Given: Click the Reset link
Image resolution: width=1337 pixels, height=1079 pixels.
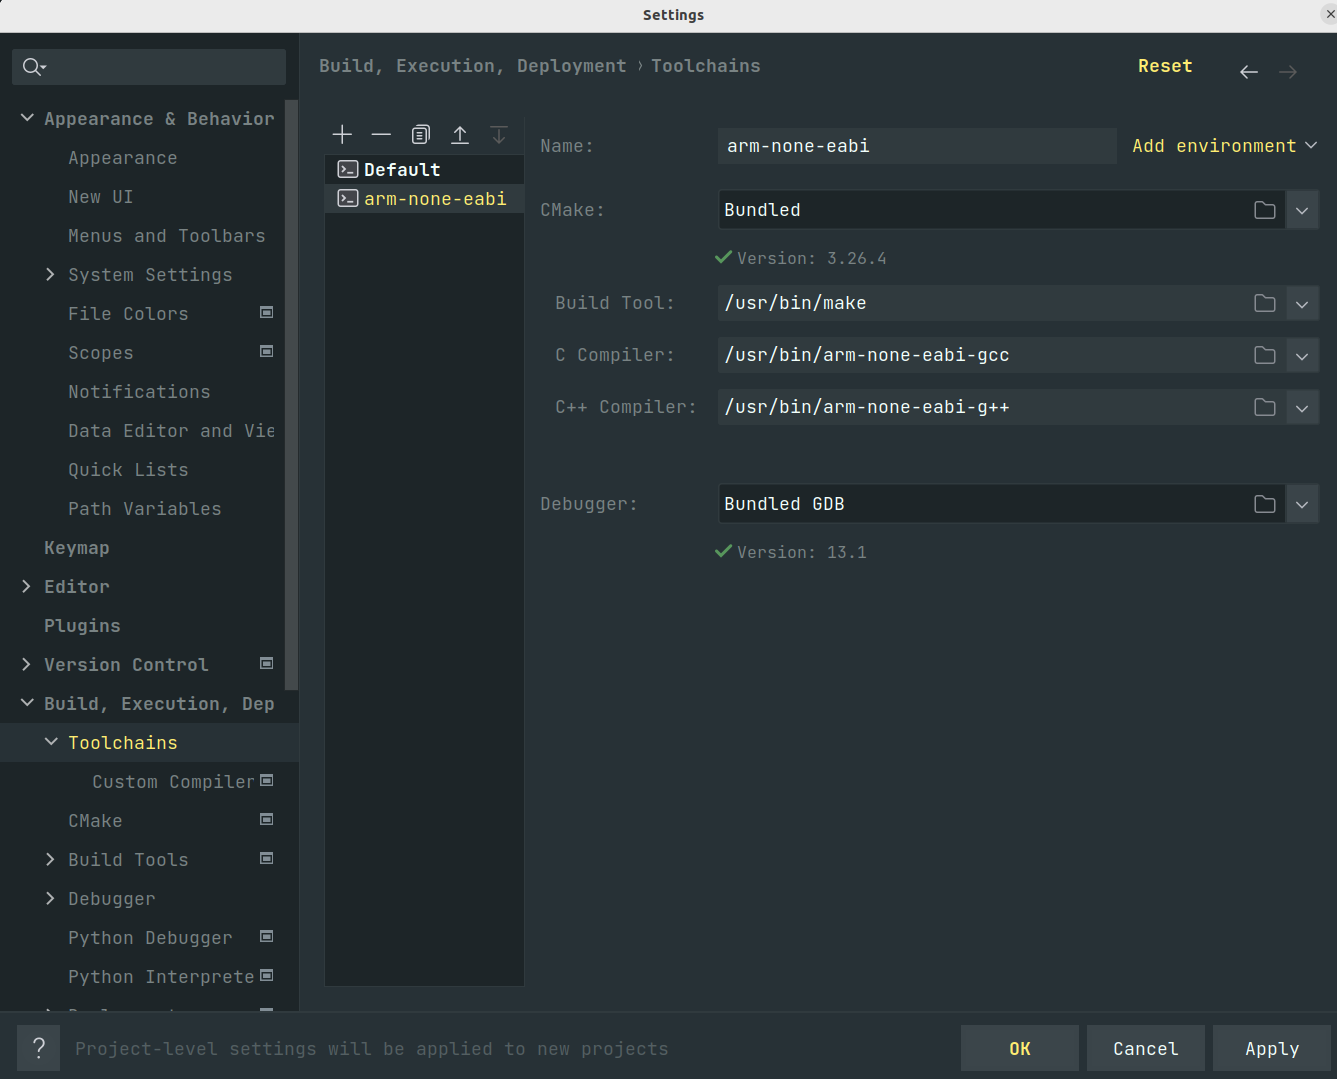Looking at the screenshot, I should coord(1164,66).
